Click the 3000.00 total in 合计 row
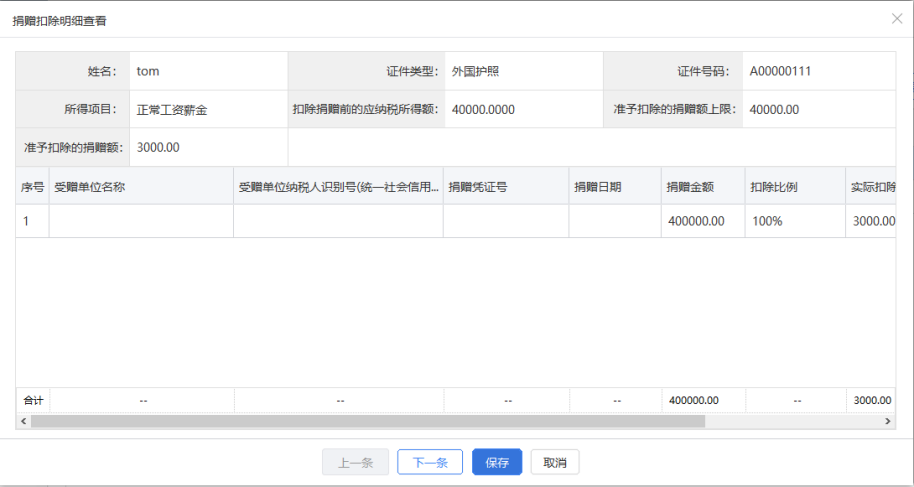Viewport: 914px width, 487px height. [873, 400]
